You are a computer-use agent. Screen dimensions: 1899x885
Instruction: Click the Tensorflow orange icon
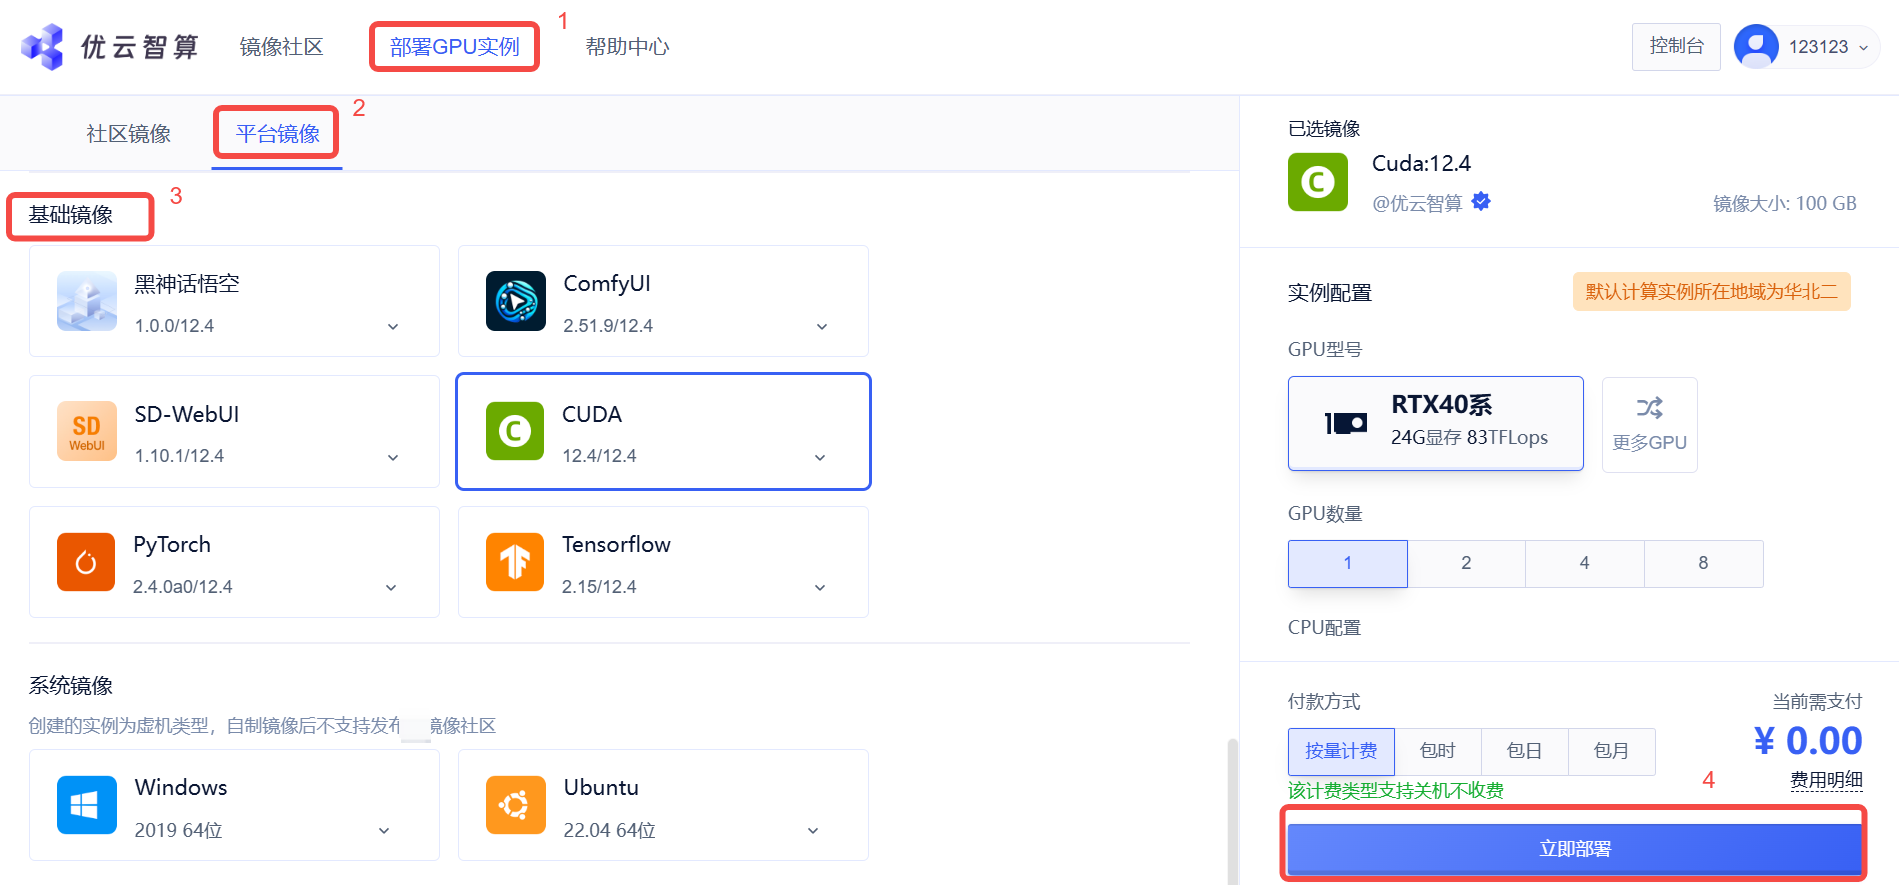point(515,562)
